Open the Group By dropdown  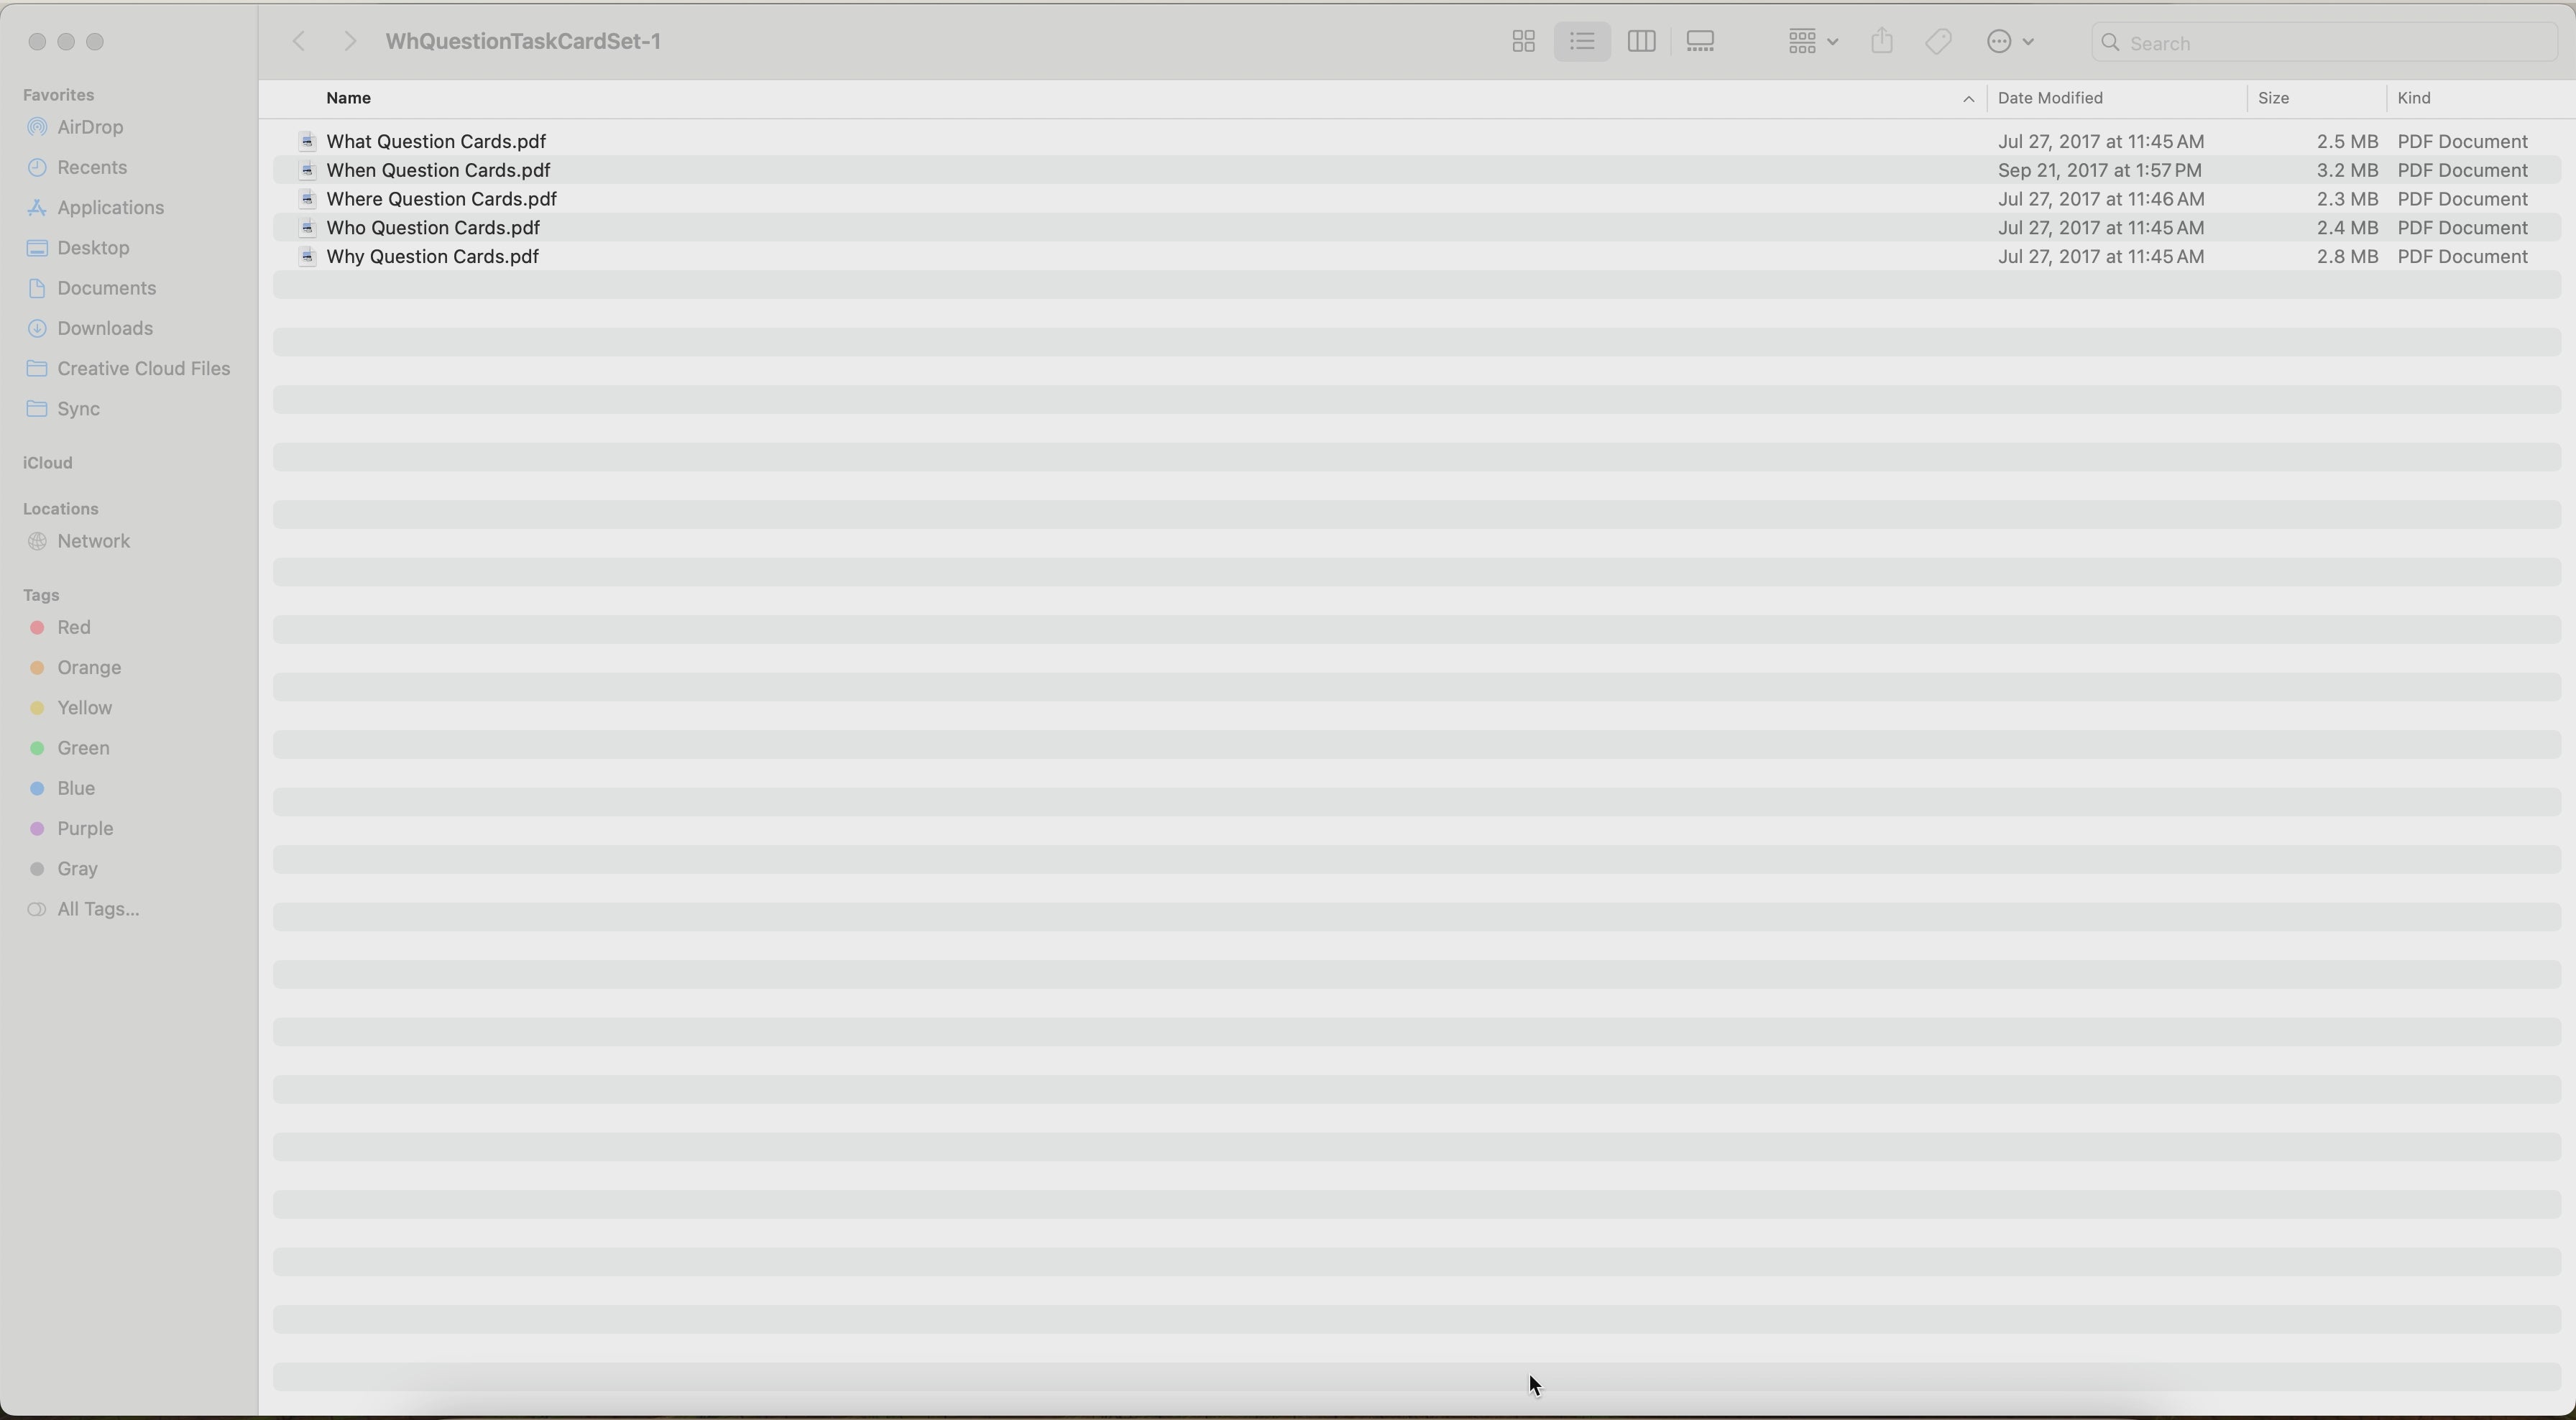tap(1812, 42)
